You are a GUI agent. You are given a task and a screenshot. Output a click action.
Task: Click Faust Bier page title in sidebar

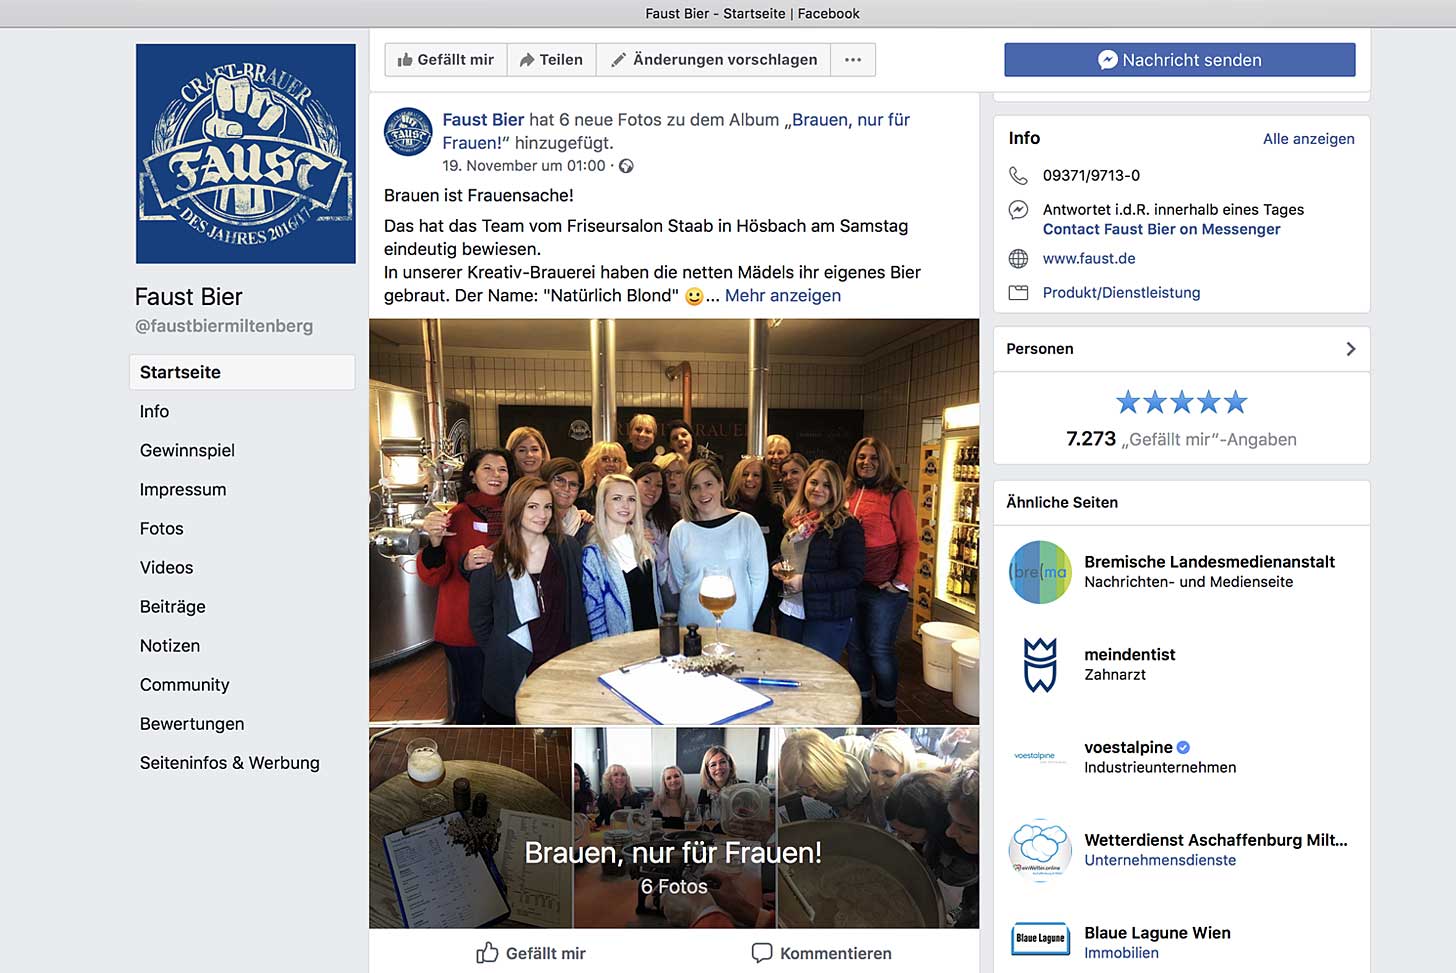[189, 297]
